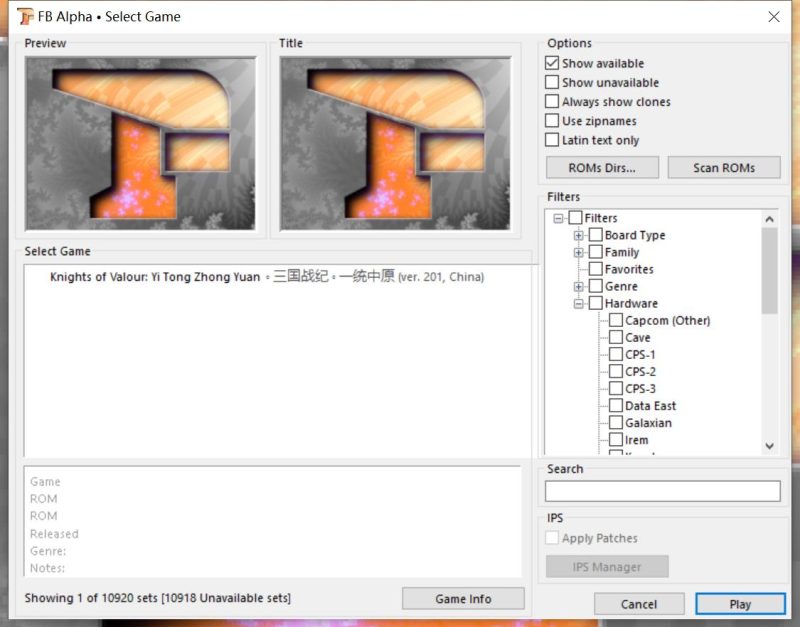Click the filter tree scrollbar thumb

point(769,271)
